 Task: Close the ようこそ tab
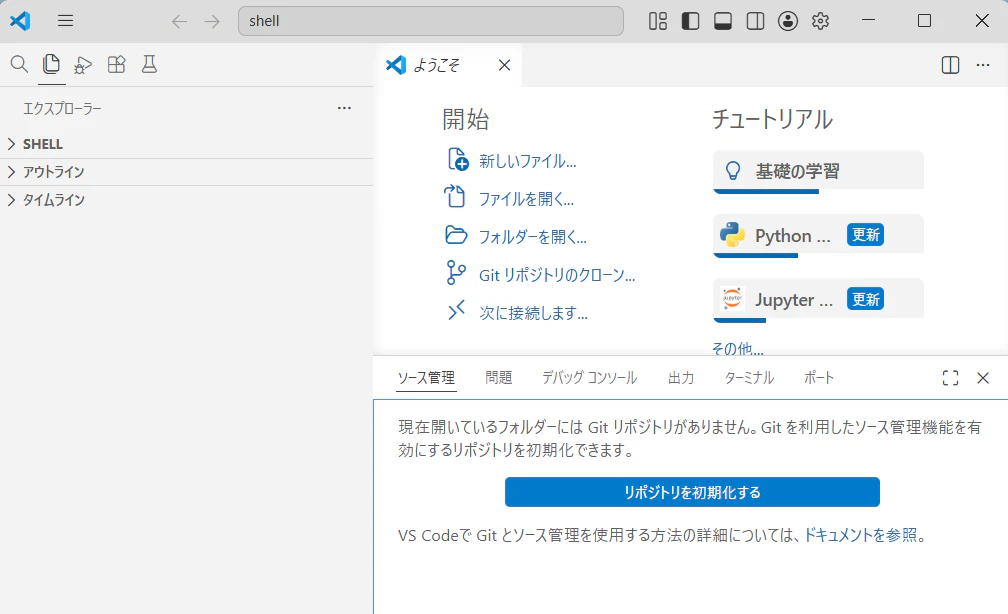click(x=505, y=65)
